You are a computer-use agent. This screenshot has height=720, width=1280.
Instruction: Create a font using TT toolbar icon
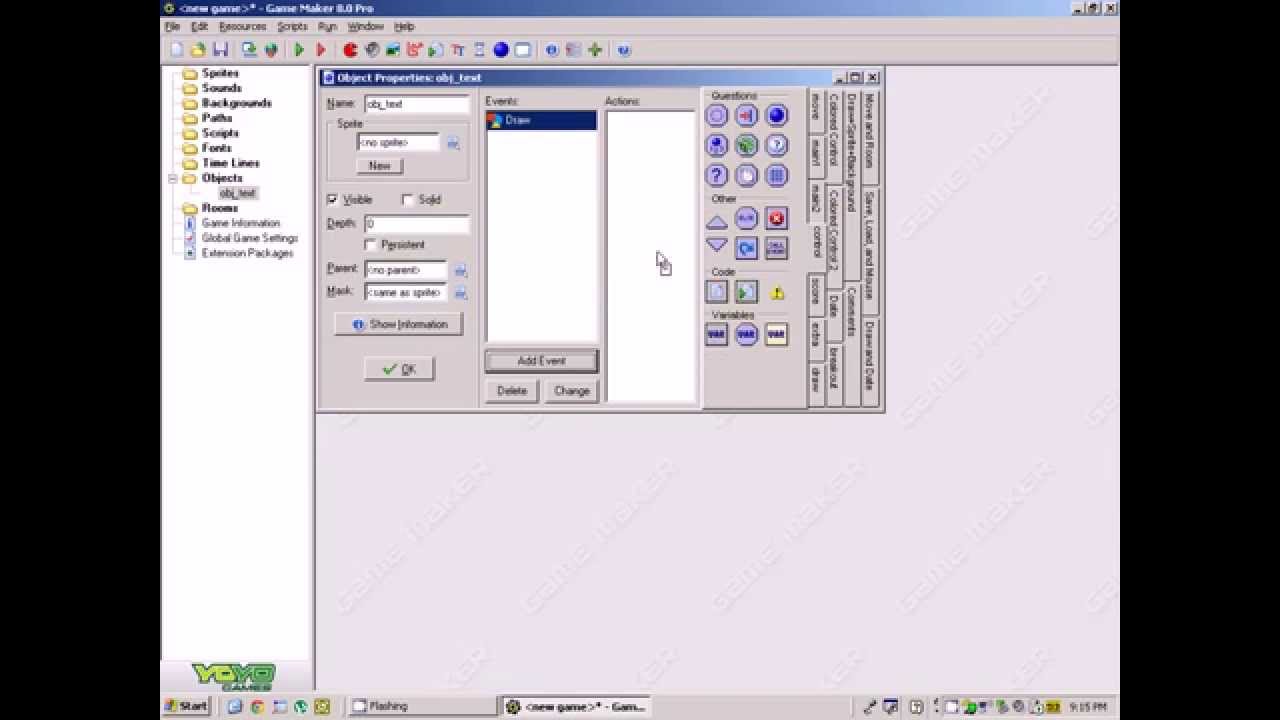(x=458, y=50)
